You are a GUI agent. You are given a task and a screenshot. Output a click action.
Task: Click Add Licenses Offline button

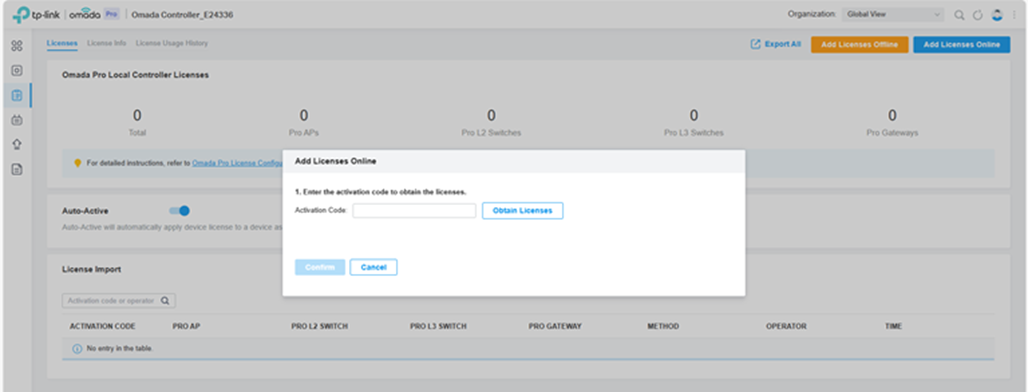point(860,45)
